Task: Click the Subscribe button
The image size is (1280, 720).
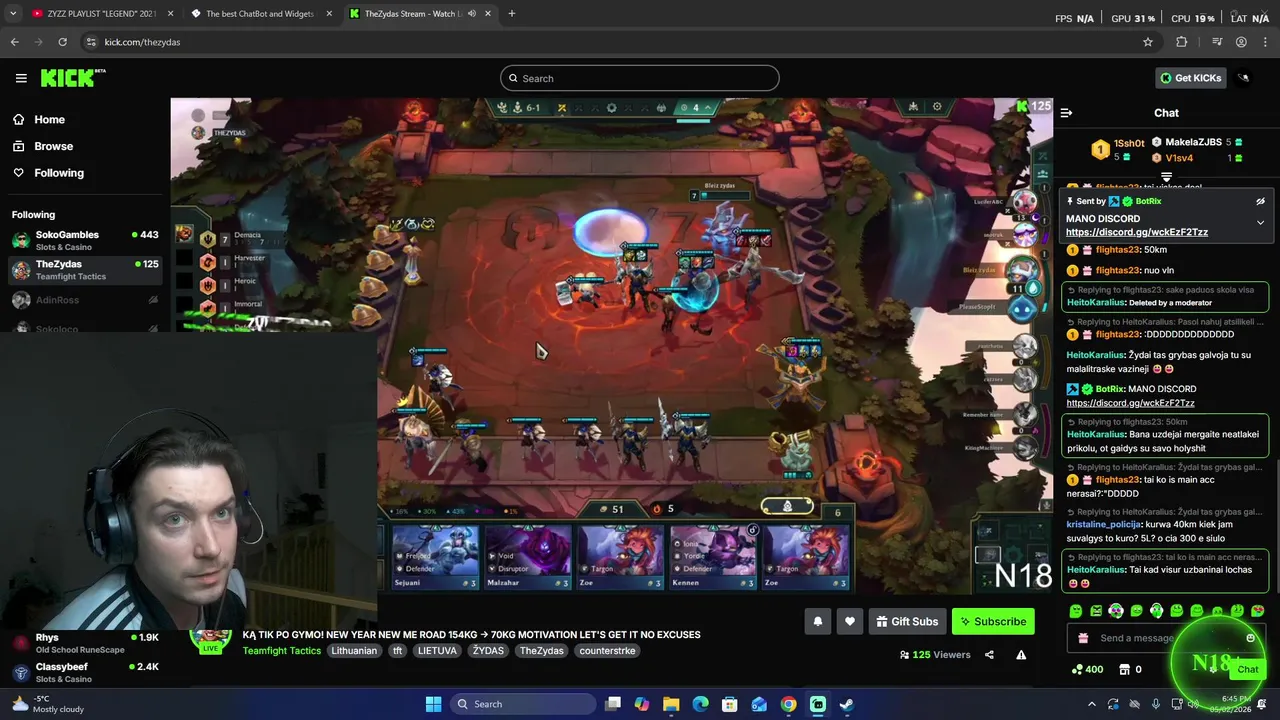Action: coord(993,621)
